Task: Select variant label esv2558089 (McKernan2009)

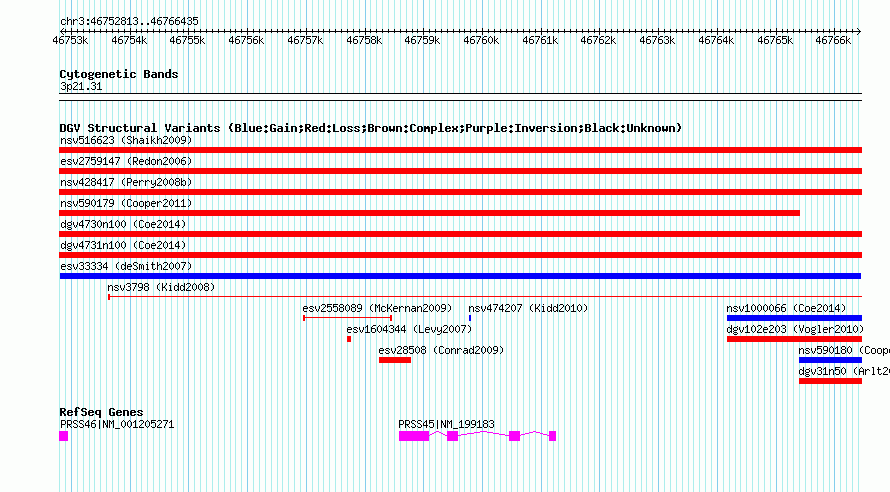Action: click(x=377, y=308)
